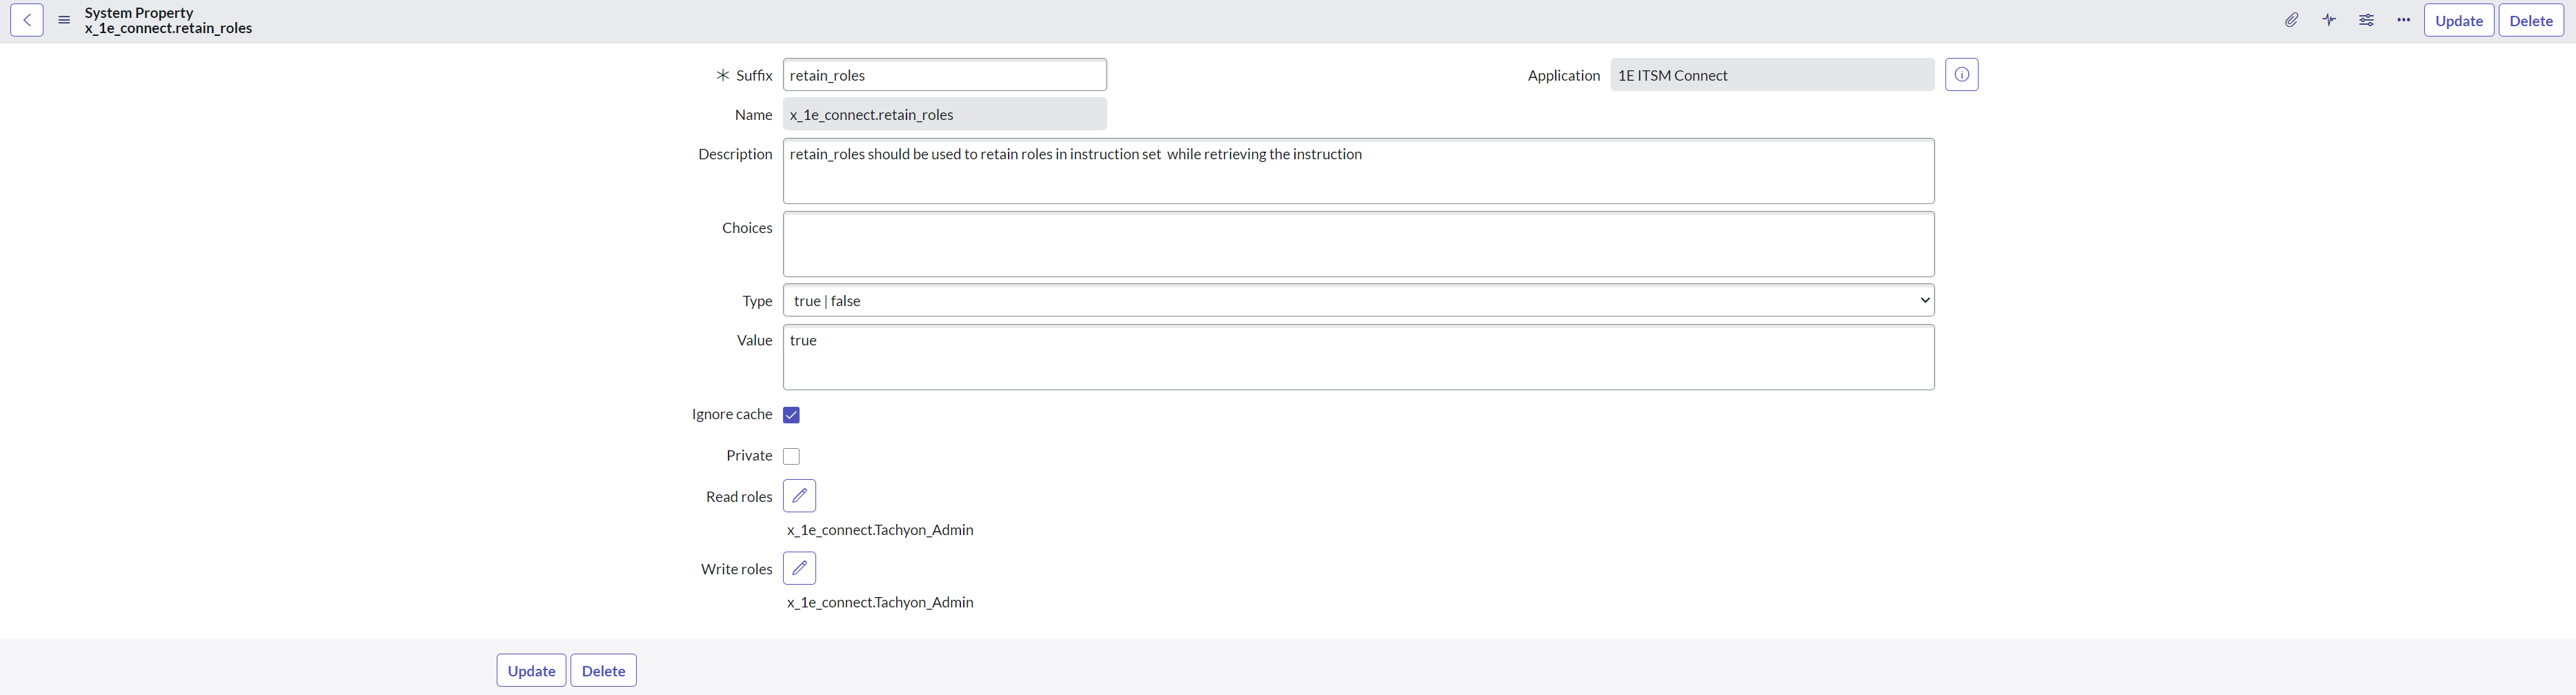
Task: Click into the Suffix input field
Action: (x=944, y=75)
